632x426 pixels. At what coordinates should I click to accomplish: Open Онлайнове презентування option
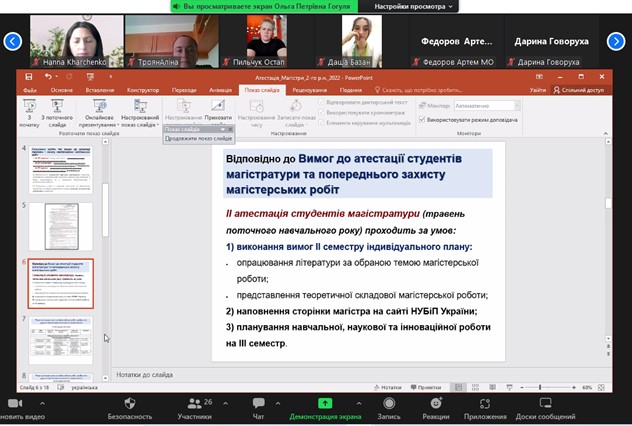[x=99, y=113]
